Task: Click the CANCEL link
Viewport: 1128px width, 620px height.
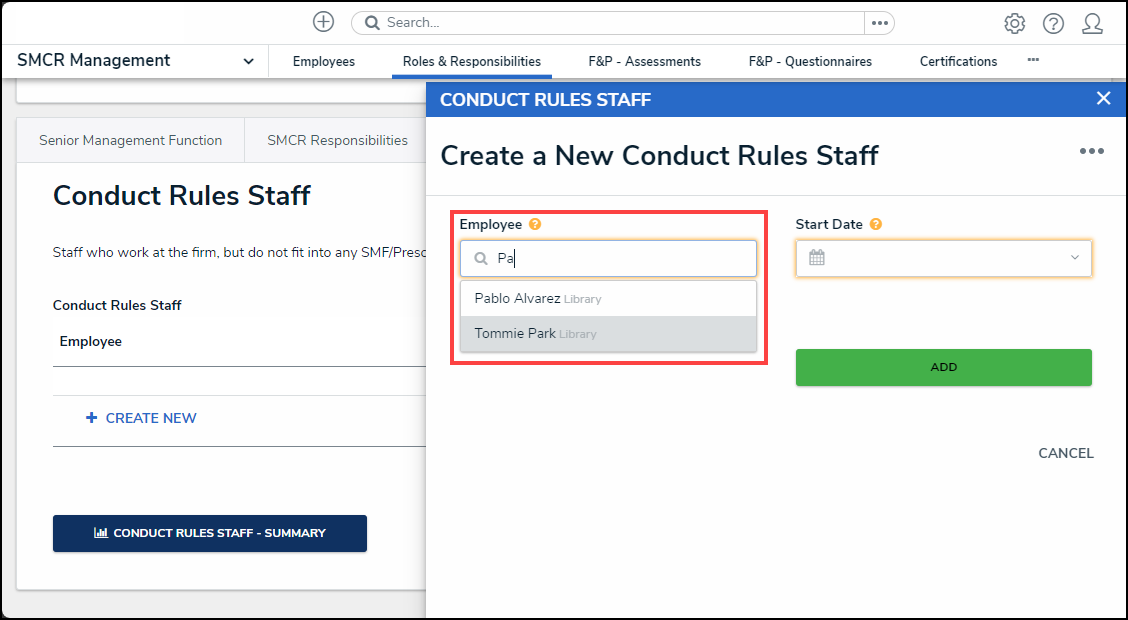Action: (x=1065, y=453)
